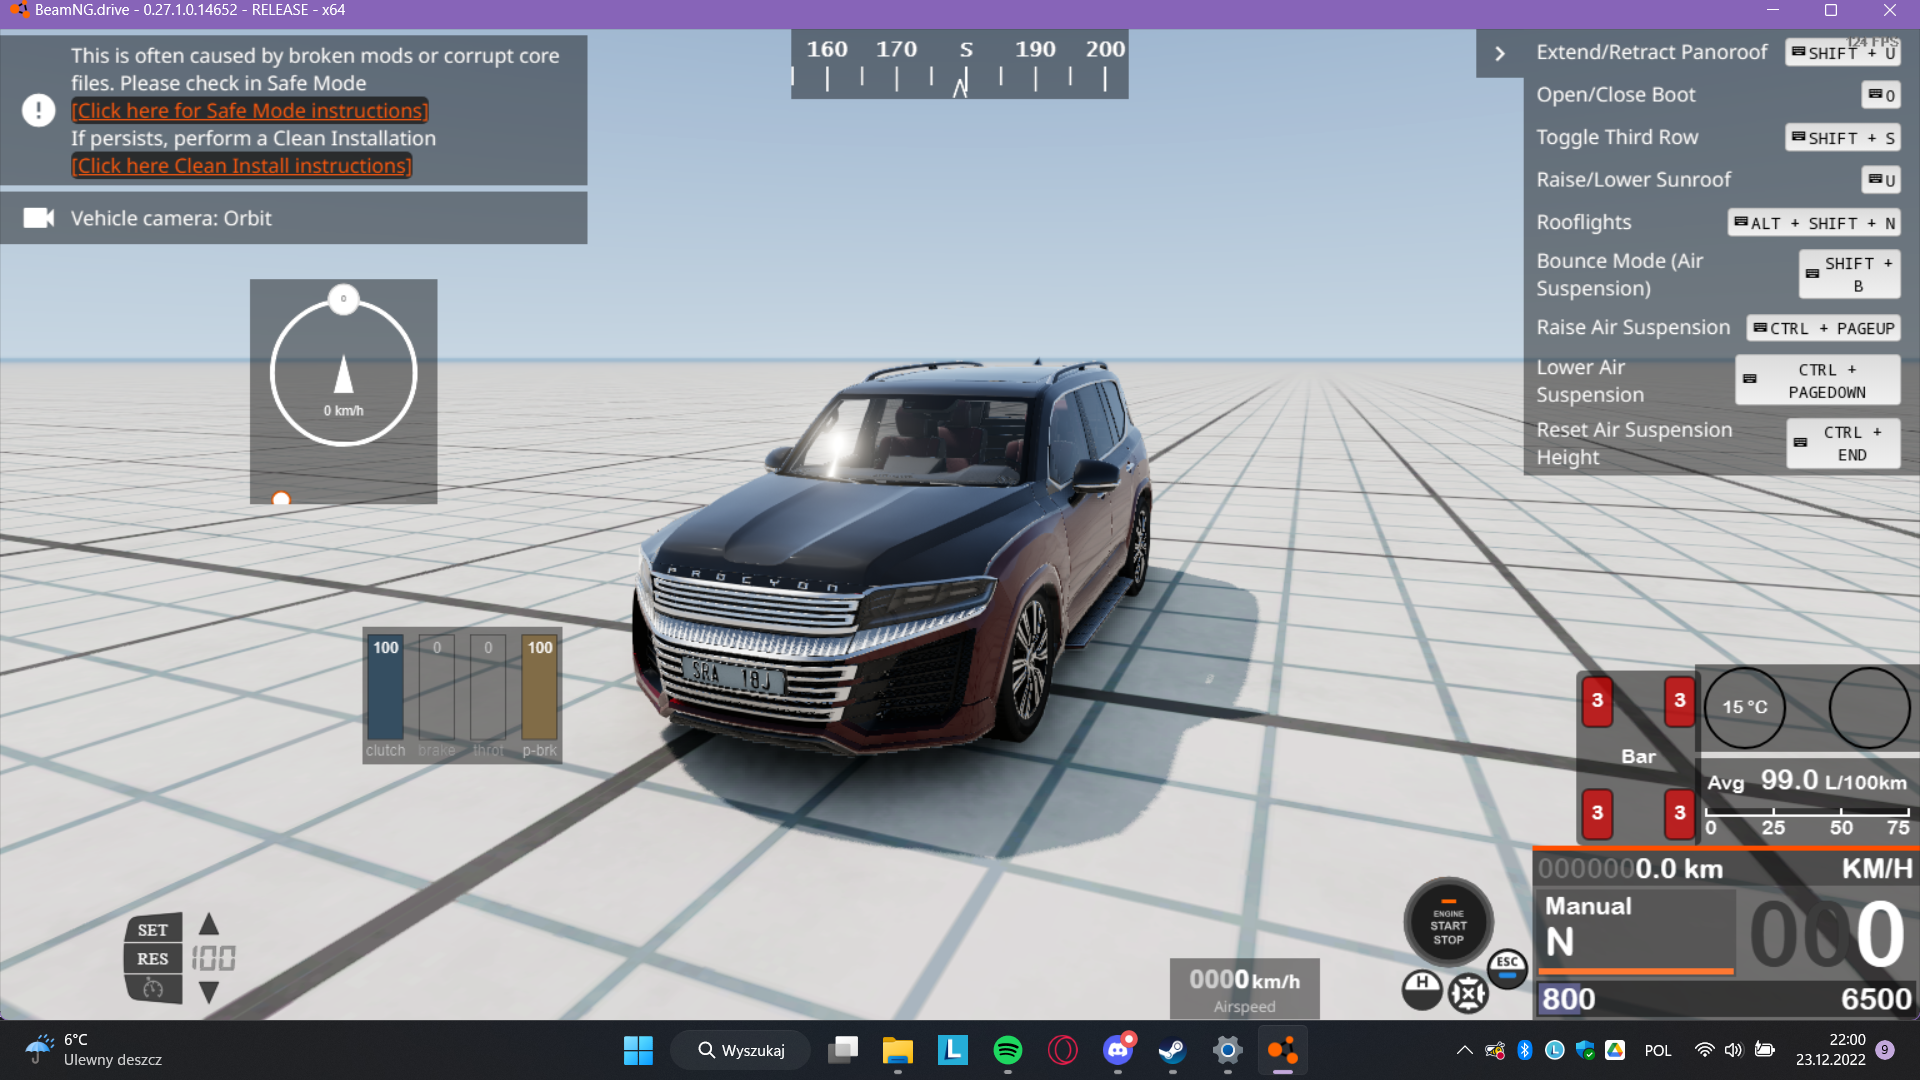This screenshot has height=1080, width=1920.
Task: Click the ESC stability control icon
Action: click(x=1507, y=968)
